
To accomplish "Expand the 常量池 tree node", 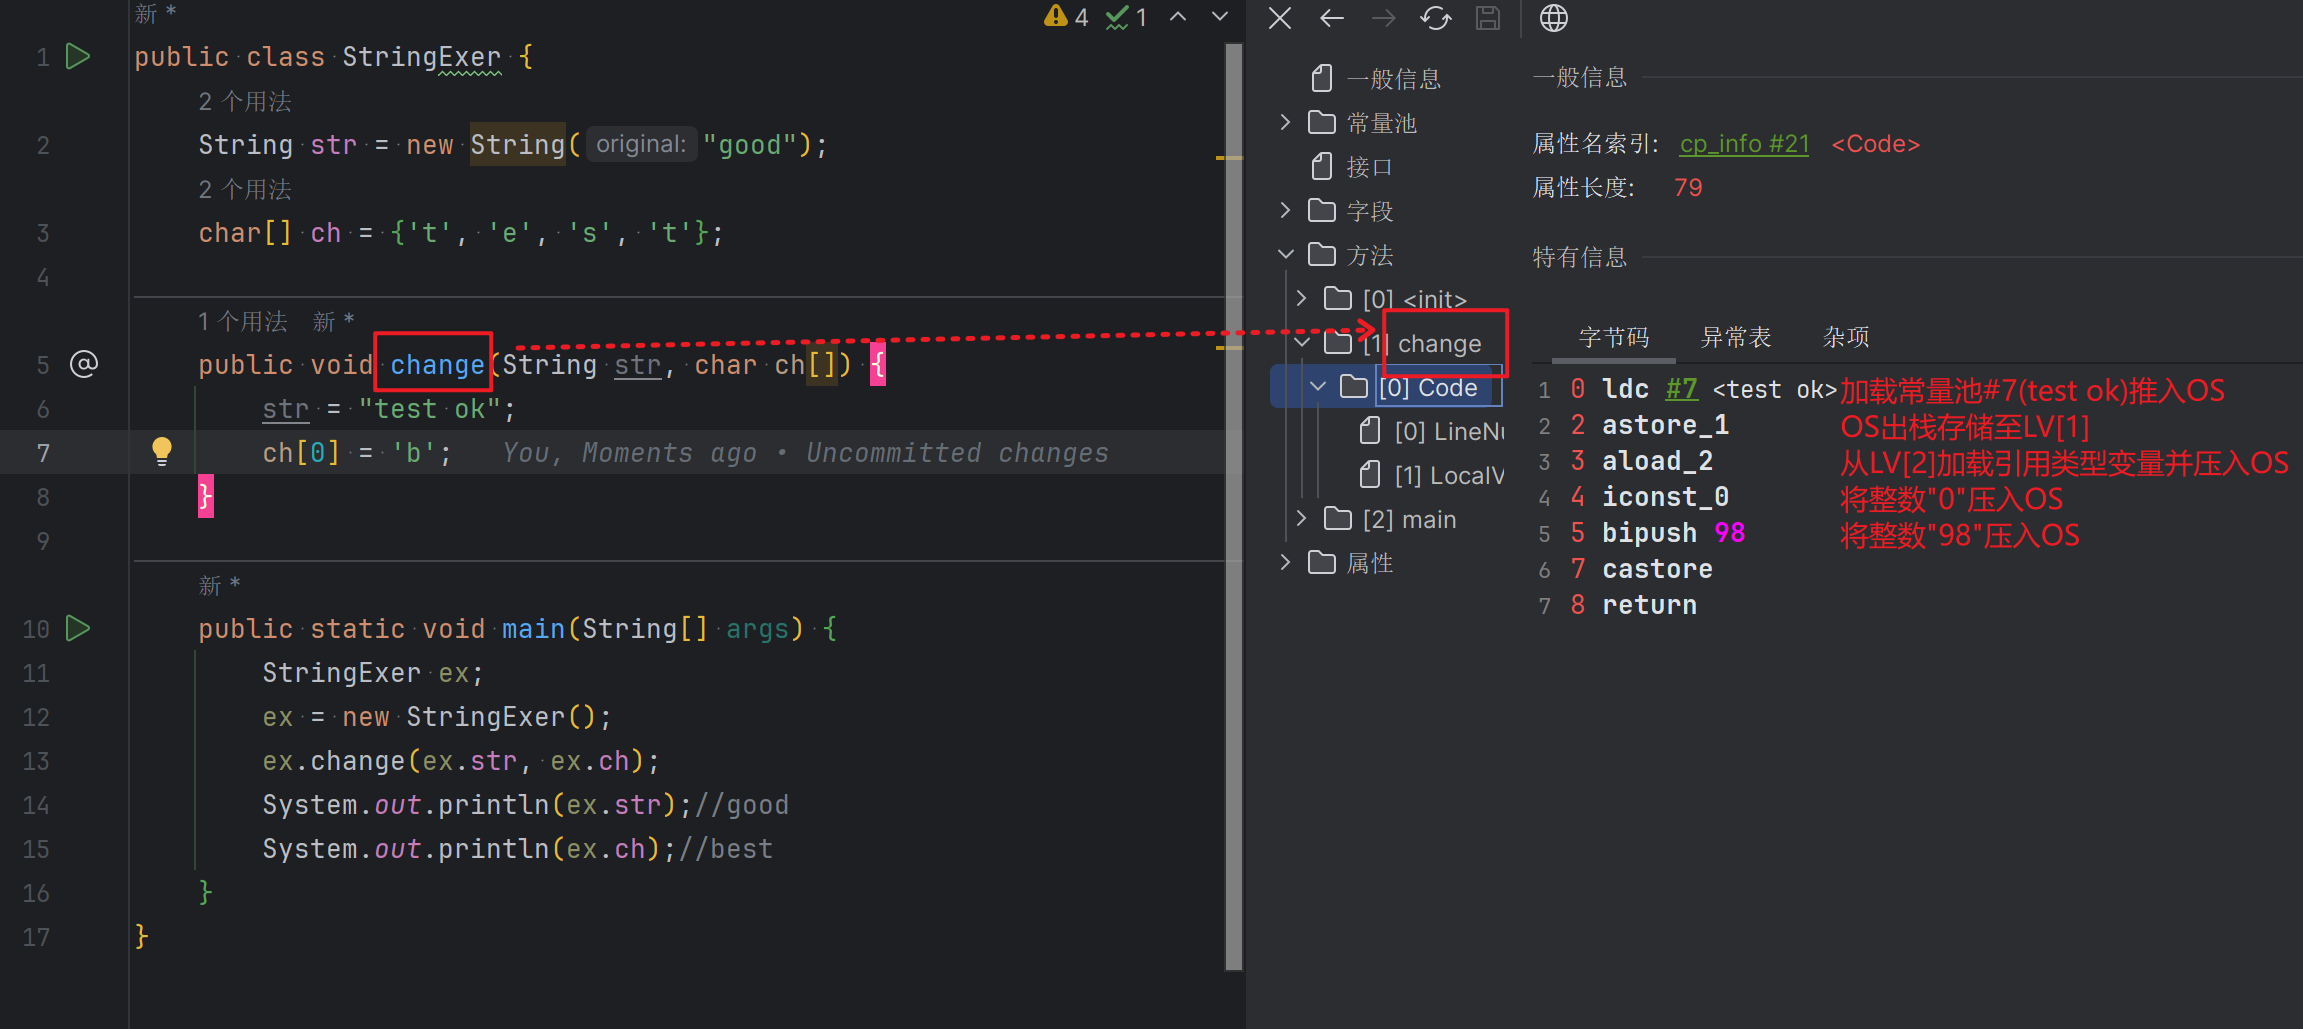I will [1286, 122].
